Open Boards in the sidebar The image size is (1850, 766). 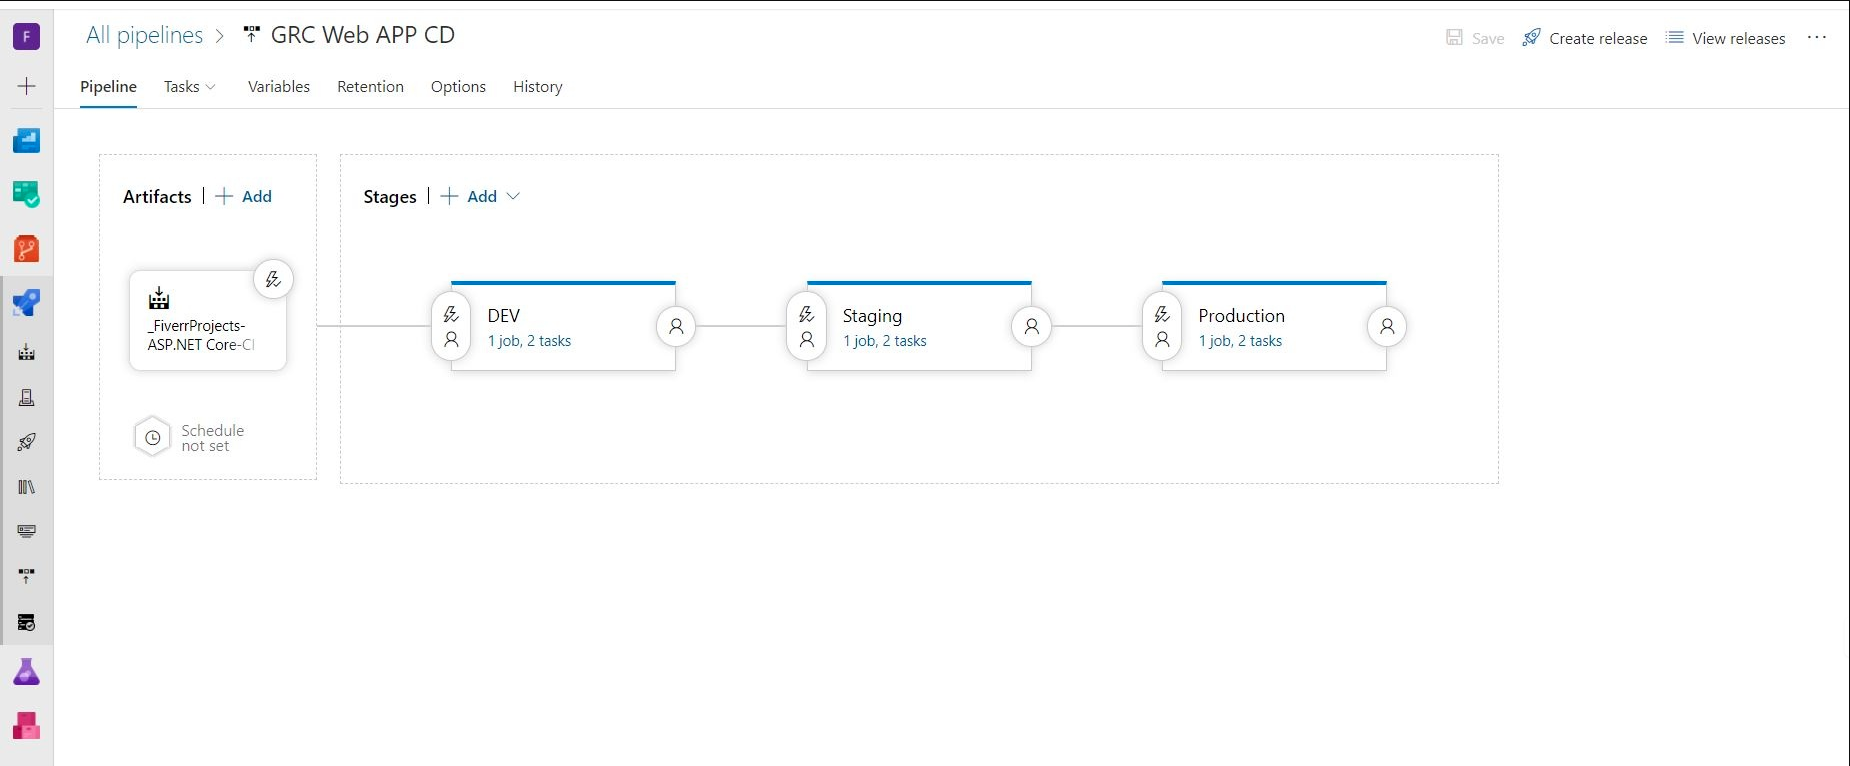coord(26,194)
